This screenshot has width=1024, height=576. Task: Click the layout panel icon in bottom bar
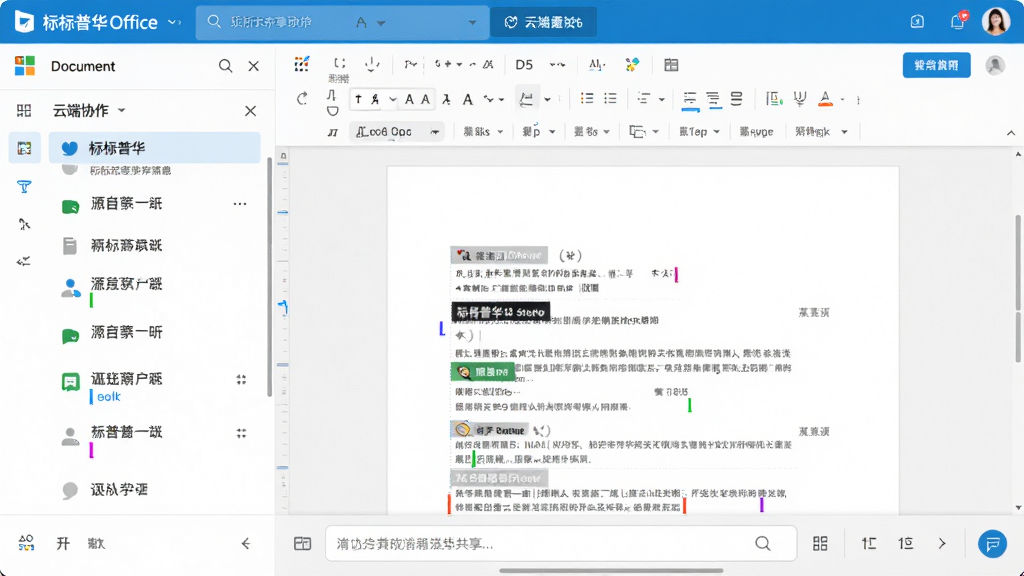pyautogui.click(x=302, y=543)
